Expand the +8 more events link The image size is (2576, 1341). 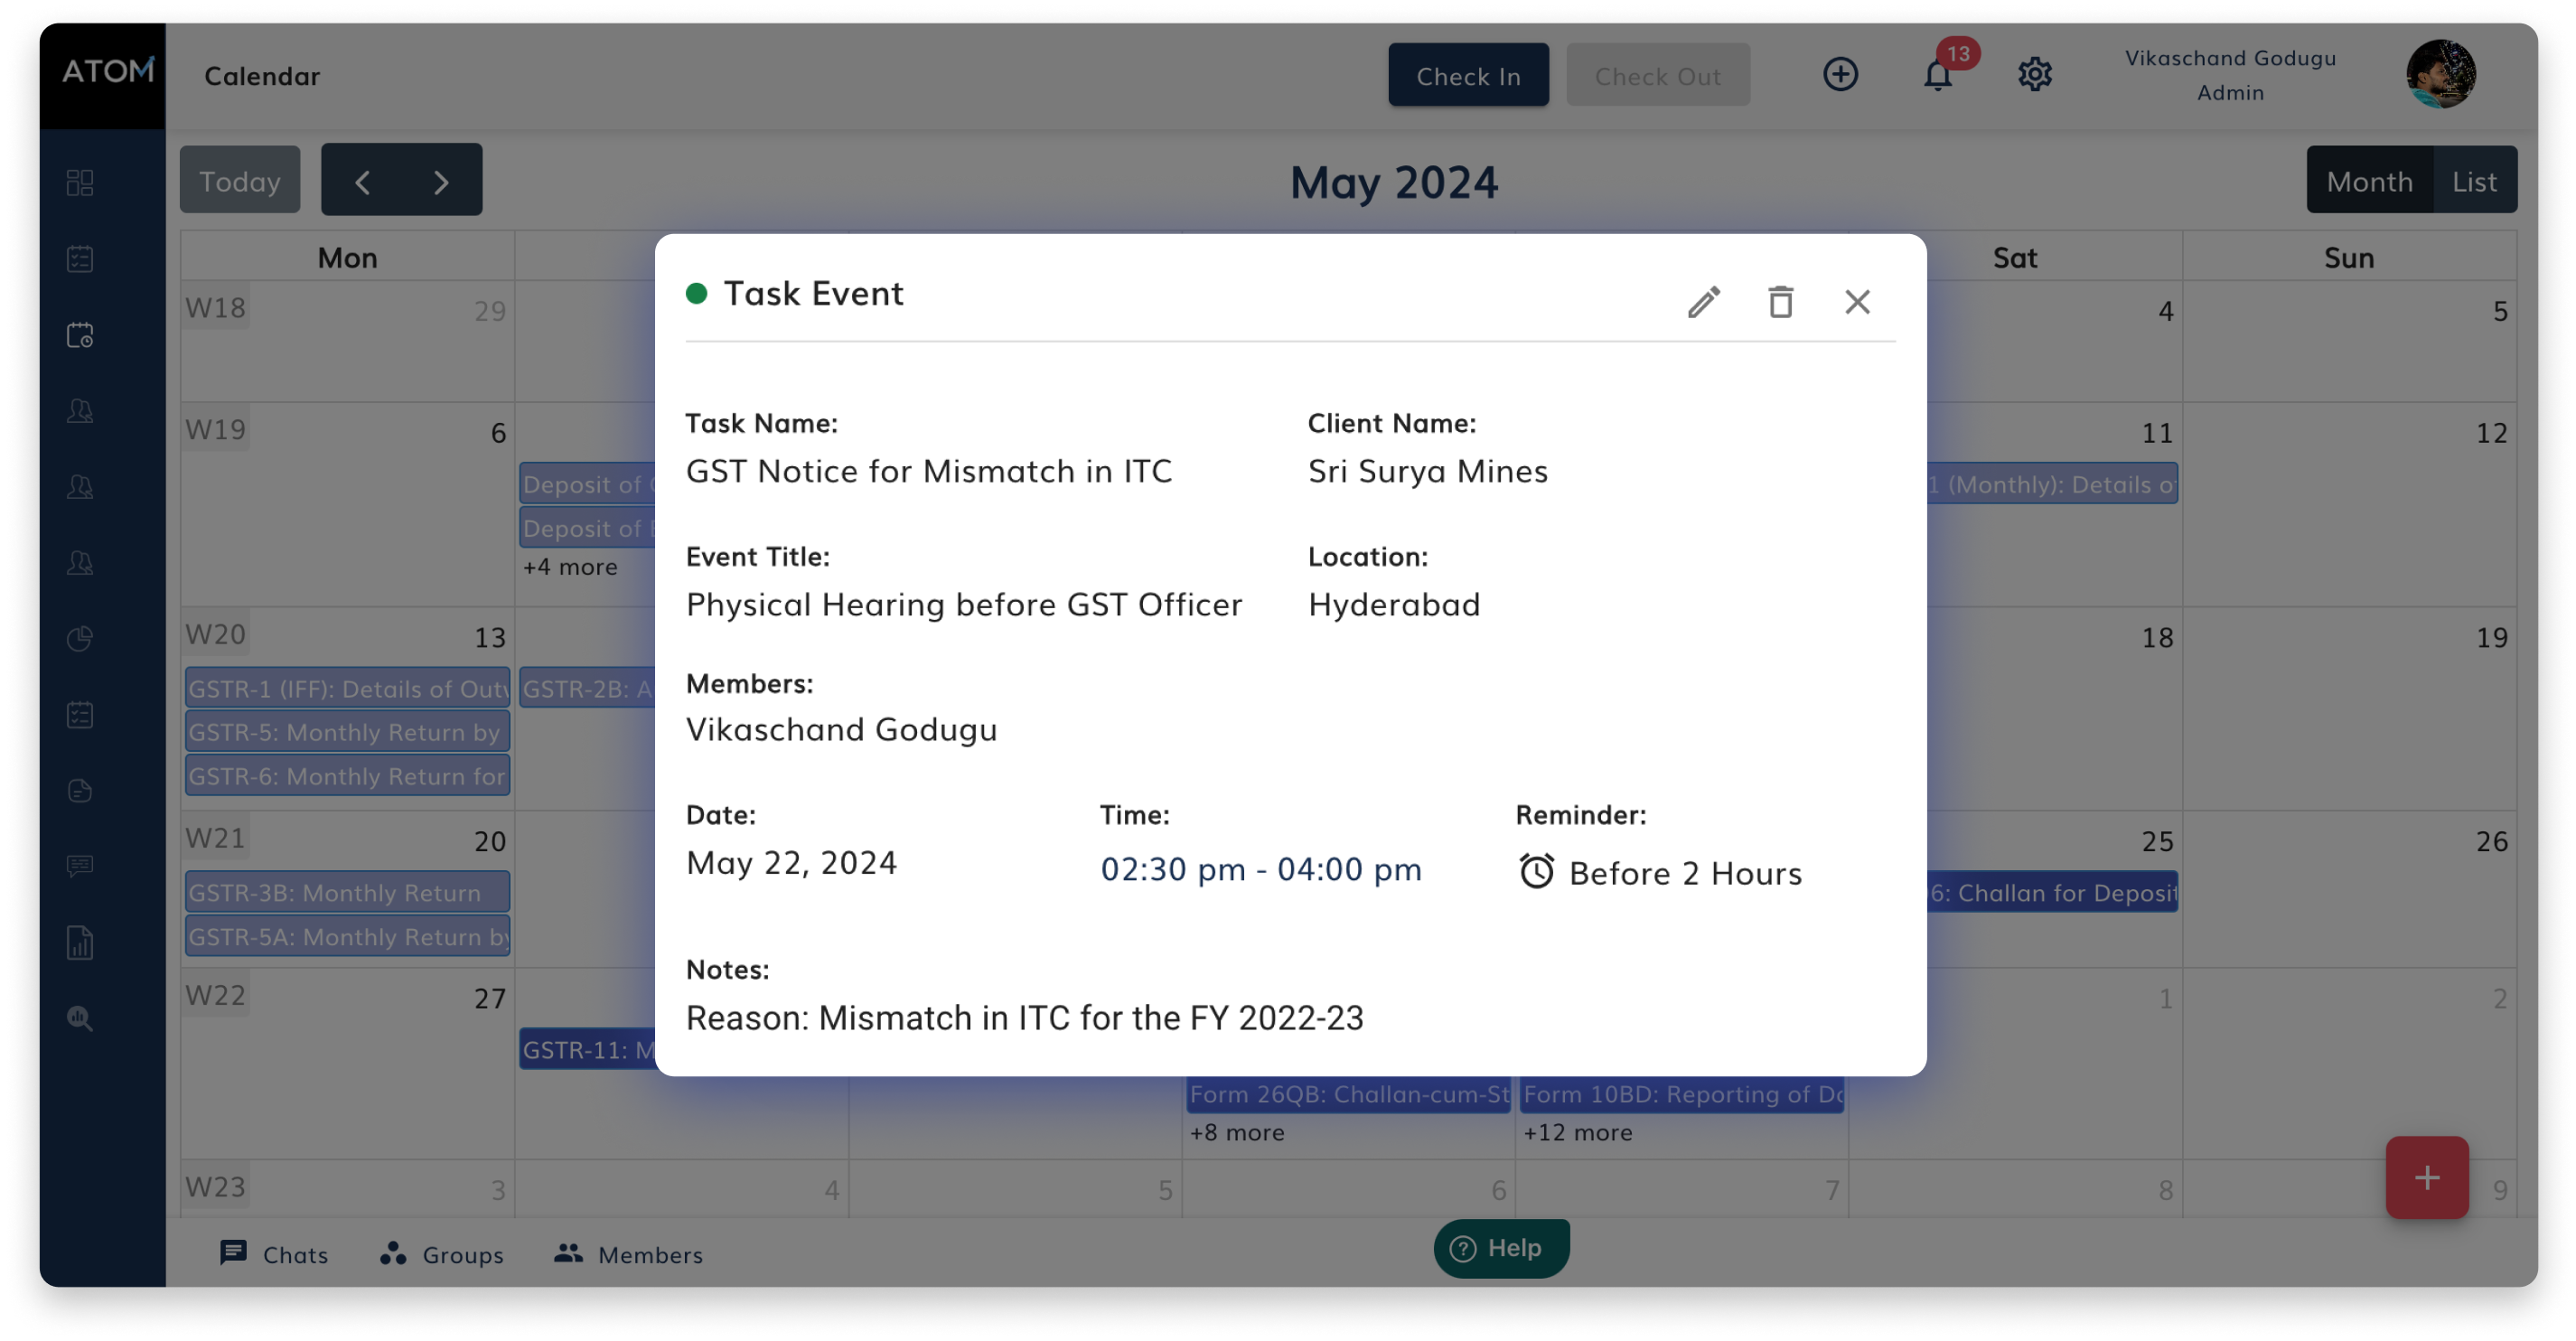[x=1237, y=1132]
